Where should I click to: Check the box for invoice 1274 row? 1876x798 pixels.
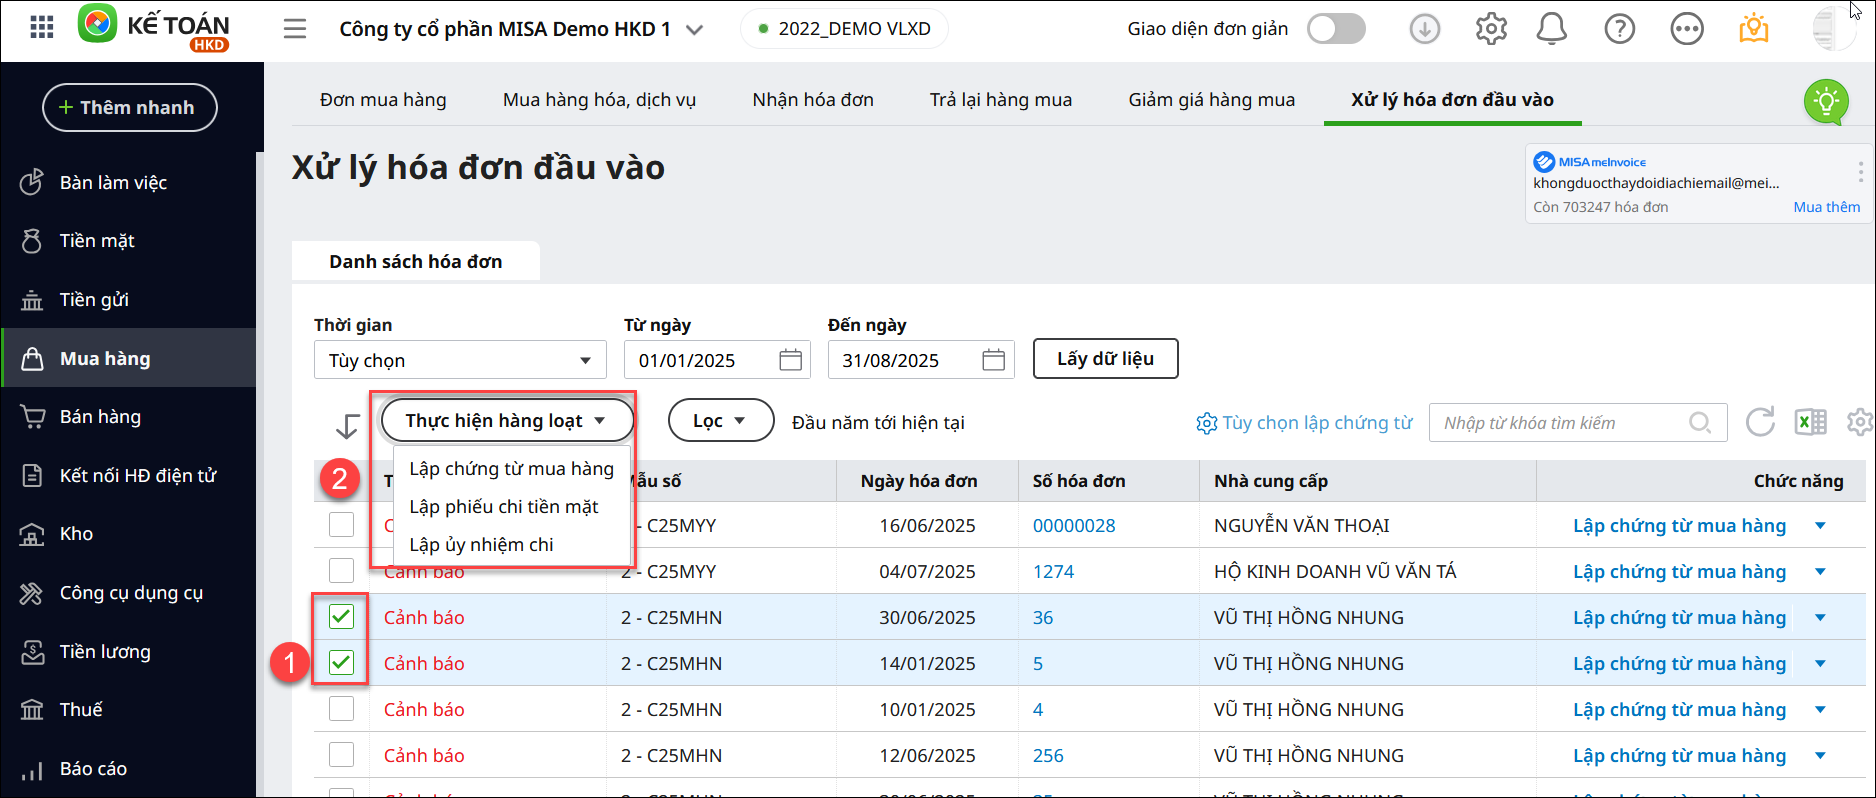point(341,571)
